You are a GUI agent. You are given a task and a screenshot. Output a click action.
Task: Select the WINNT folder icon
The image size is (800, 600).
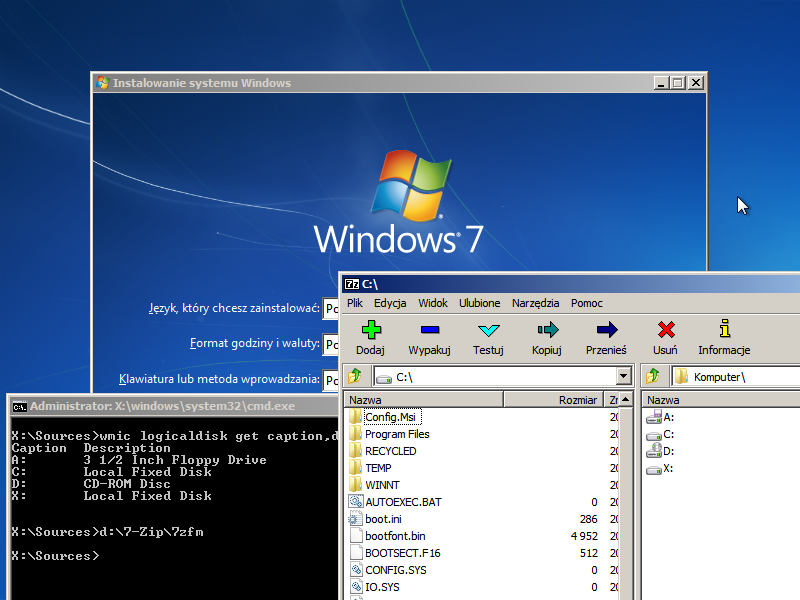pyautogui.click(x=356, y=485)
